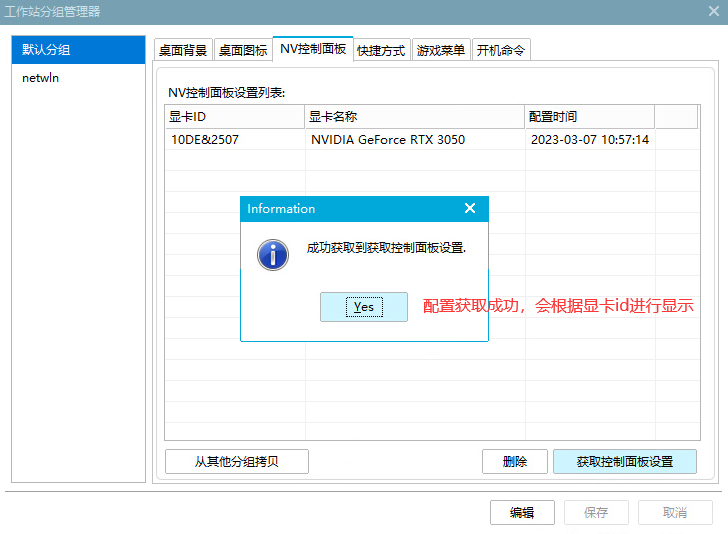Click the 取消 button
728x534 pixels.
[675, 513]
